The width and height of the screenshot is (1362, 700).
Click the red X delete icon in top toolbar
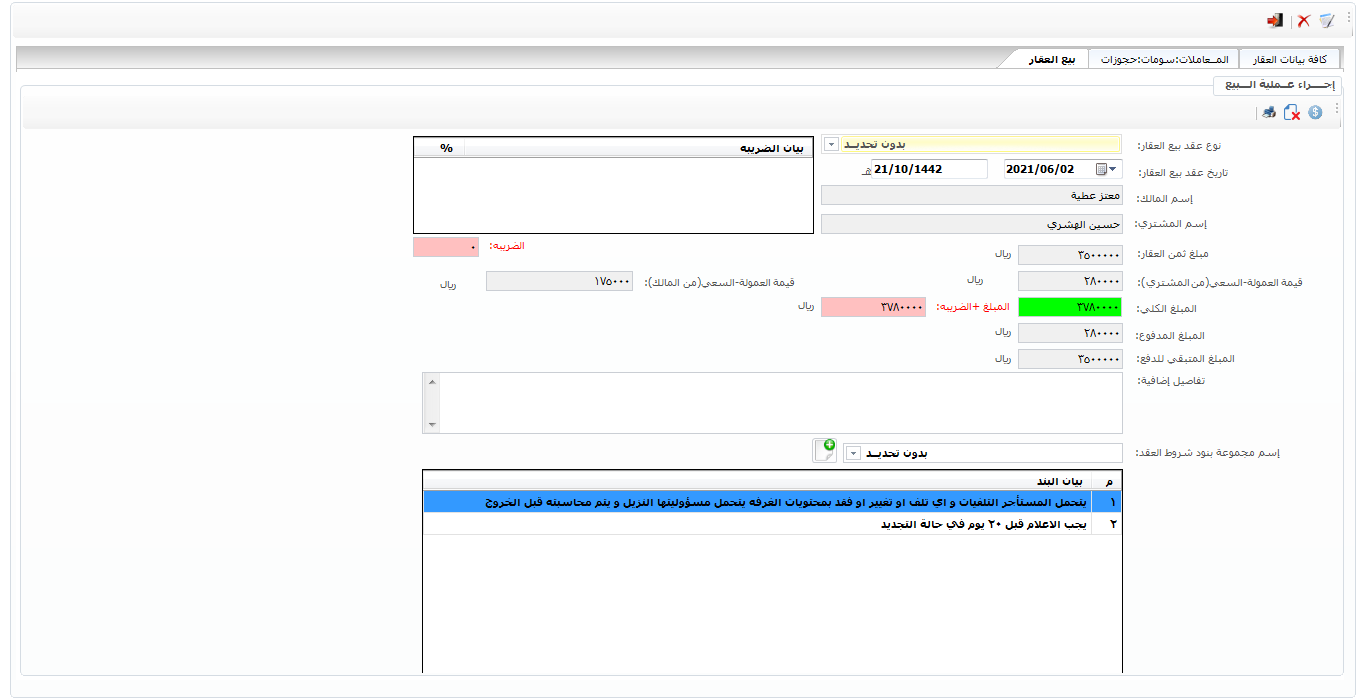1304,20
